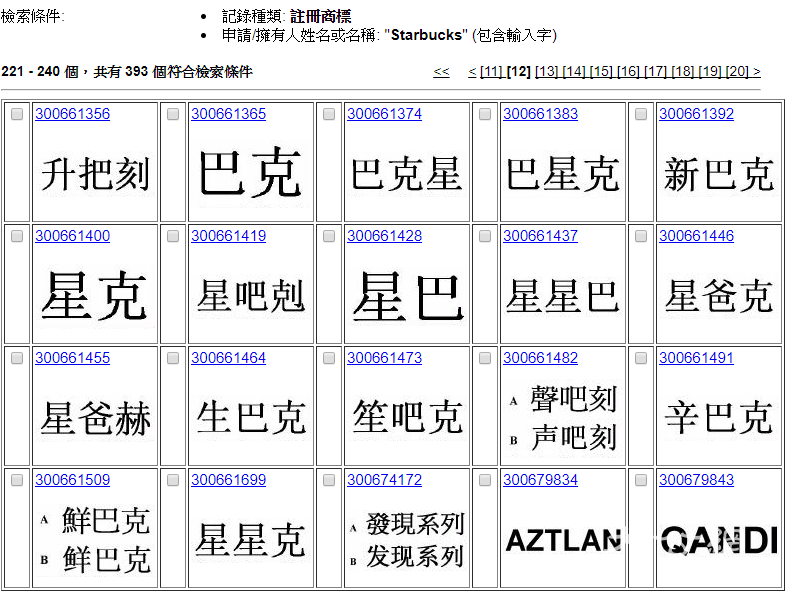
Task: View trademark number 300661400
Action: (x=72, y=236)
